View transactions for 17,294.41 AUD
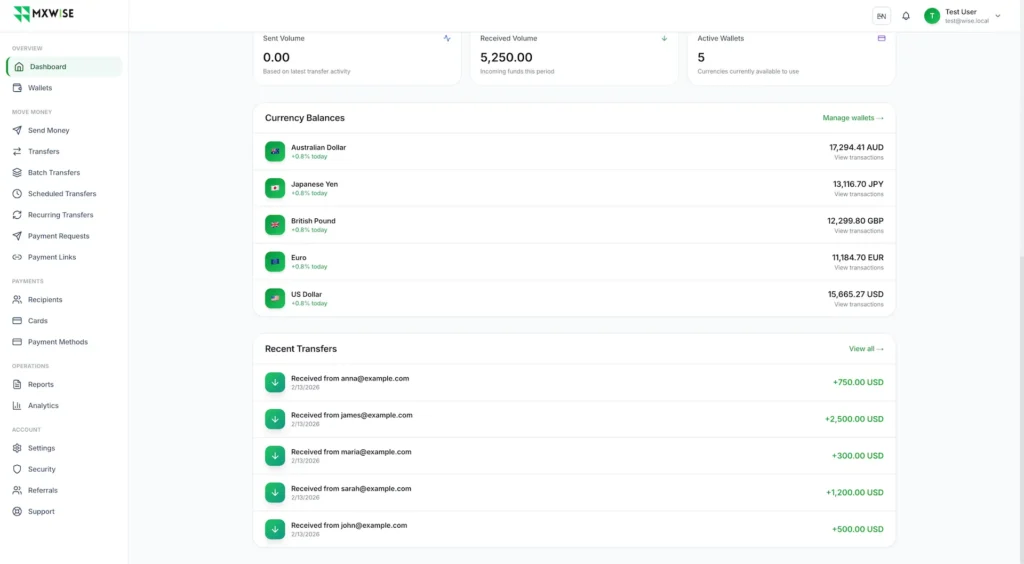This screenshot has width=1024, height=564. tap(859, 158)
